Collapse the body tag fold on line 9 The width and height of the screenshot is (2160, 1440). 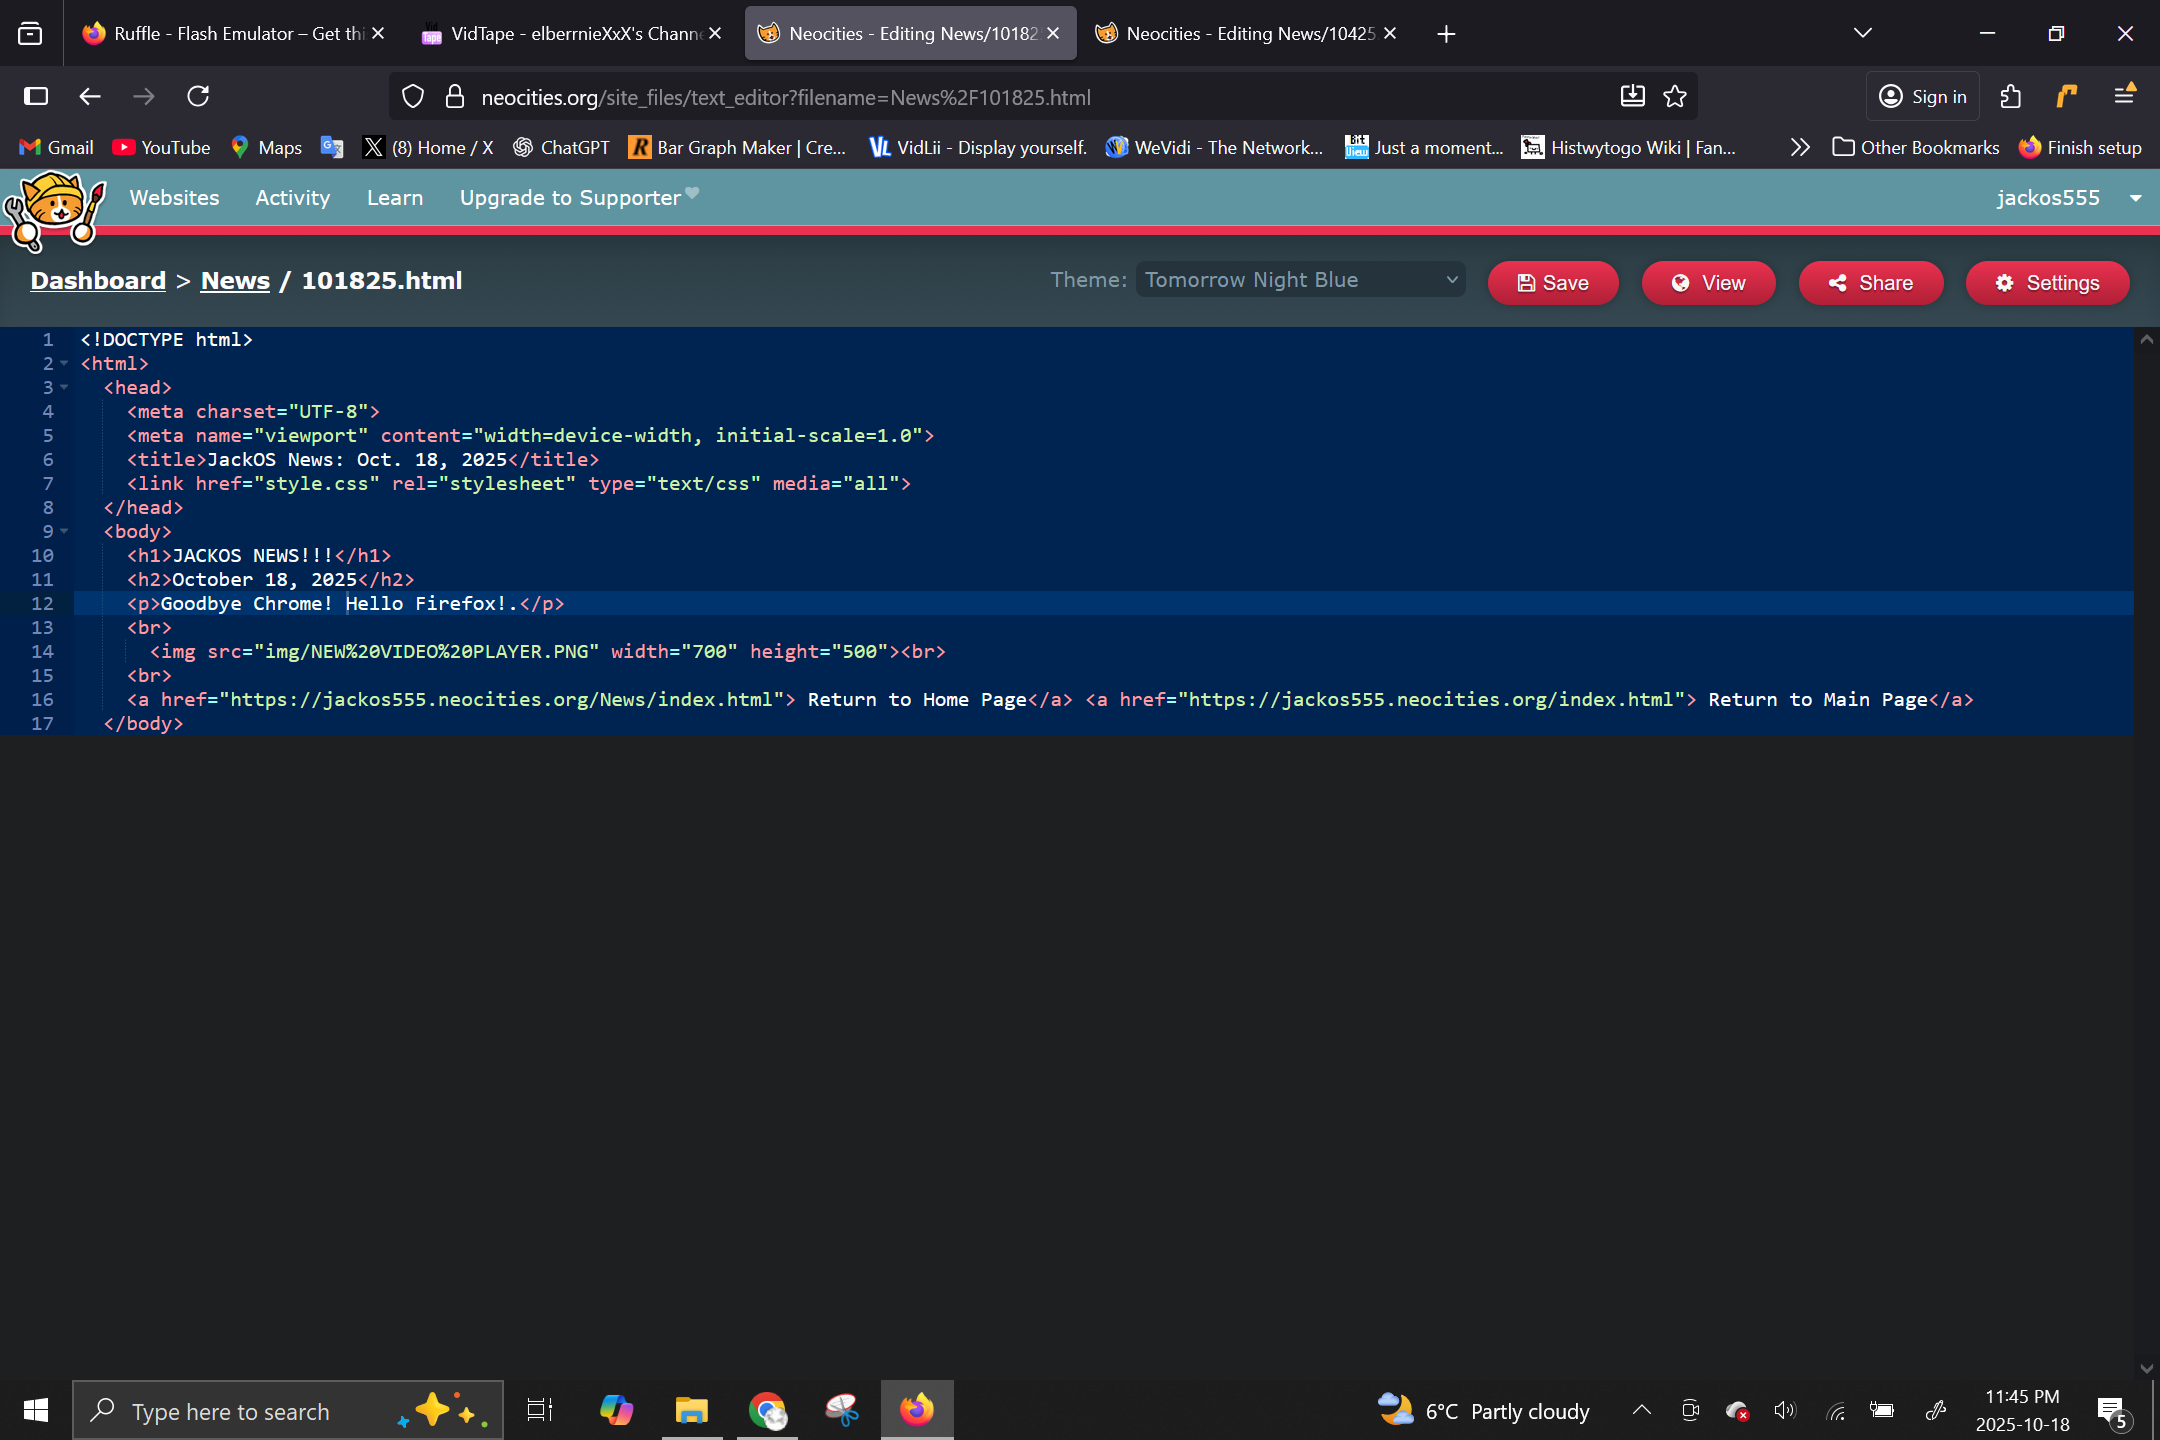pos(65,532)
